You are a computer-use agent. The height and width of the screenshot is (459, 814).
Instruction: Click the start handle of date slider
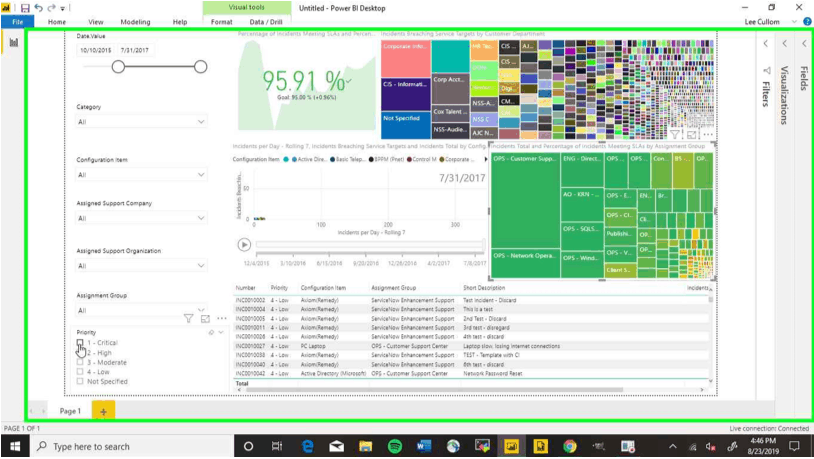pos(118,66)
